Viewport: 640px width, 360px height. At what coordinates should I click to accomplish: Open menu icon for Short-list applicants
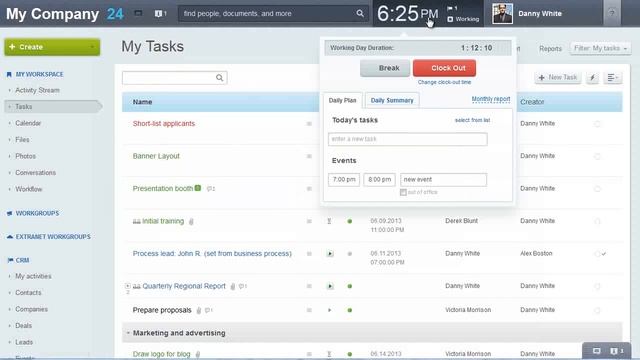point(309,124)
